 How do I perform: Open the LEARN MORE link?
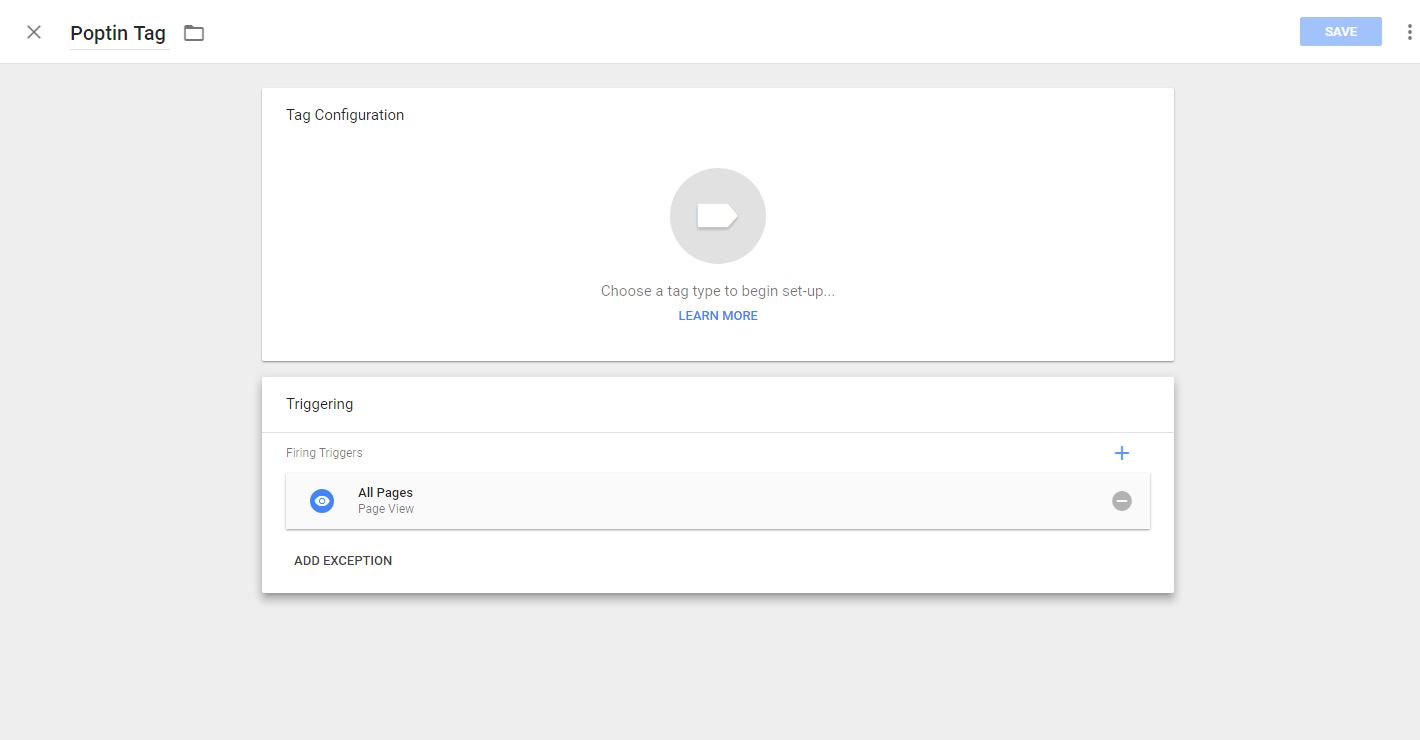click(718, 316)
